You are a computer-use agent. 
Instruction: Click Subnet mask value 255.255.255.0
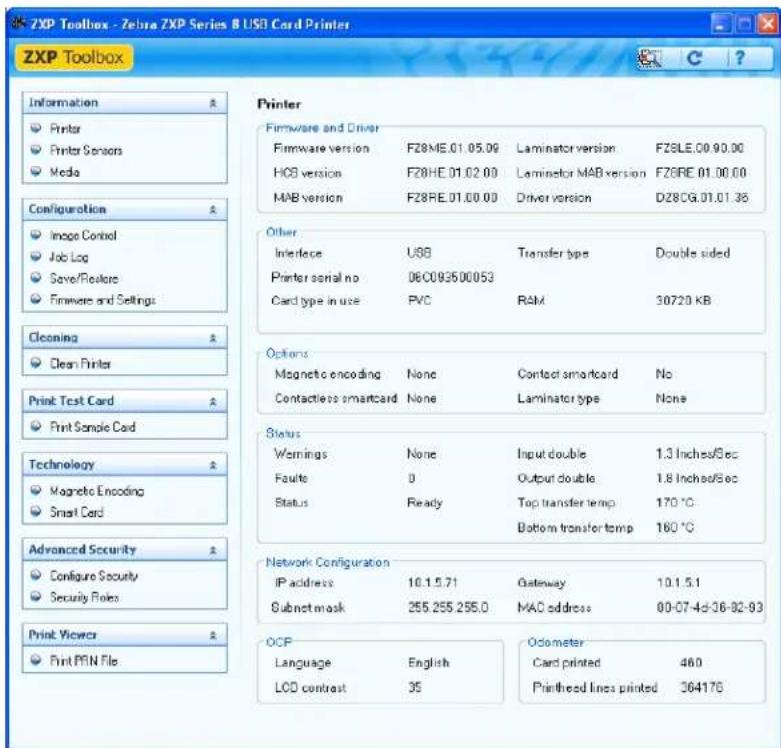448,607
